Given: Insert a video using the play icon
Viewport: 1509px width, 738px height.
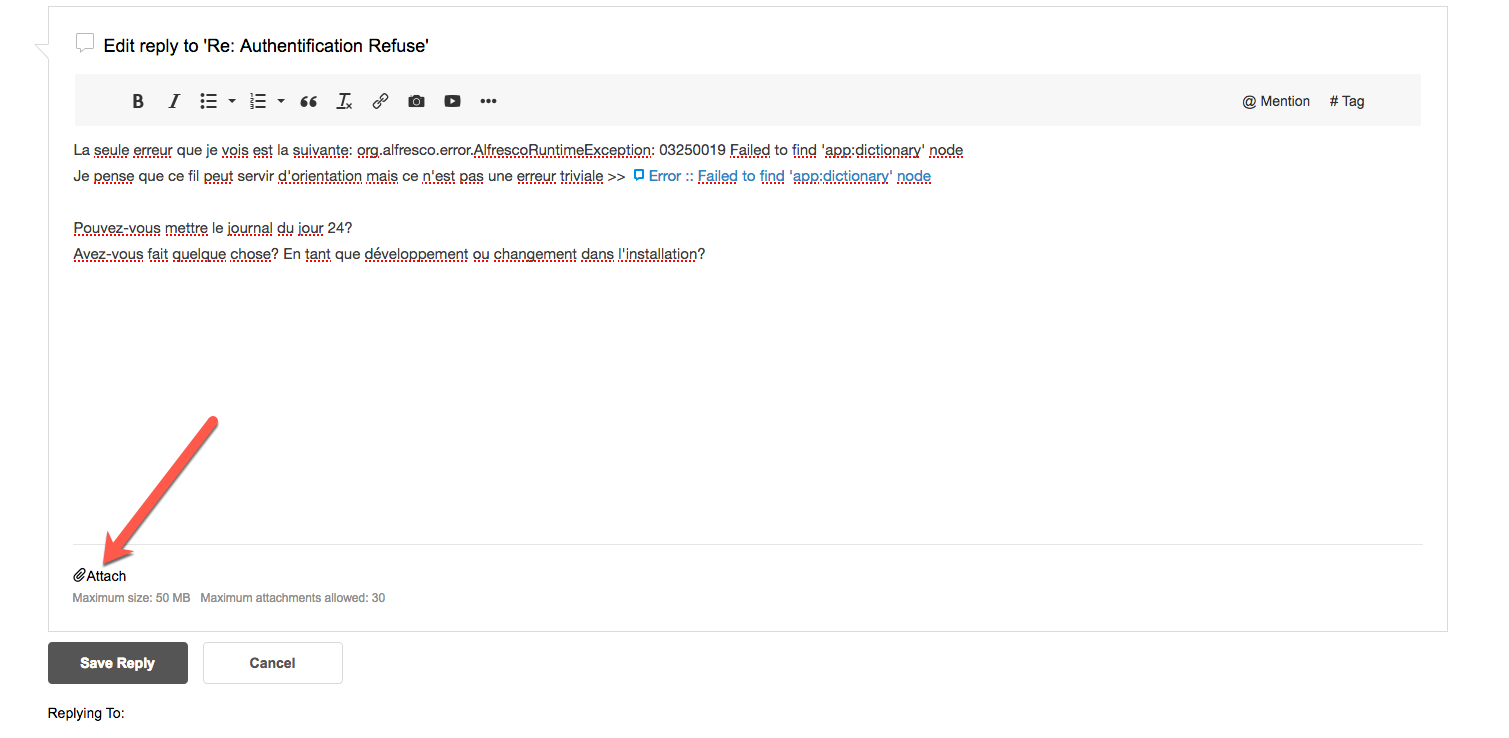Looking at the screenshot, I should [452, 101].
